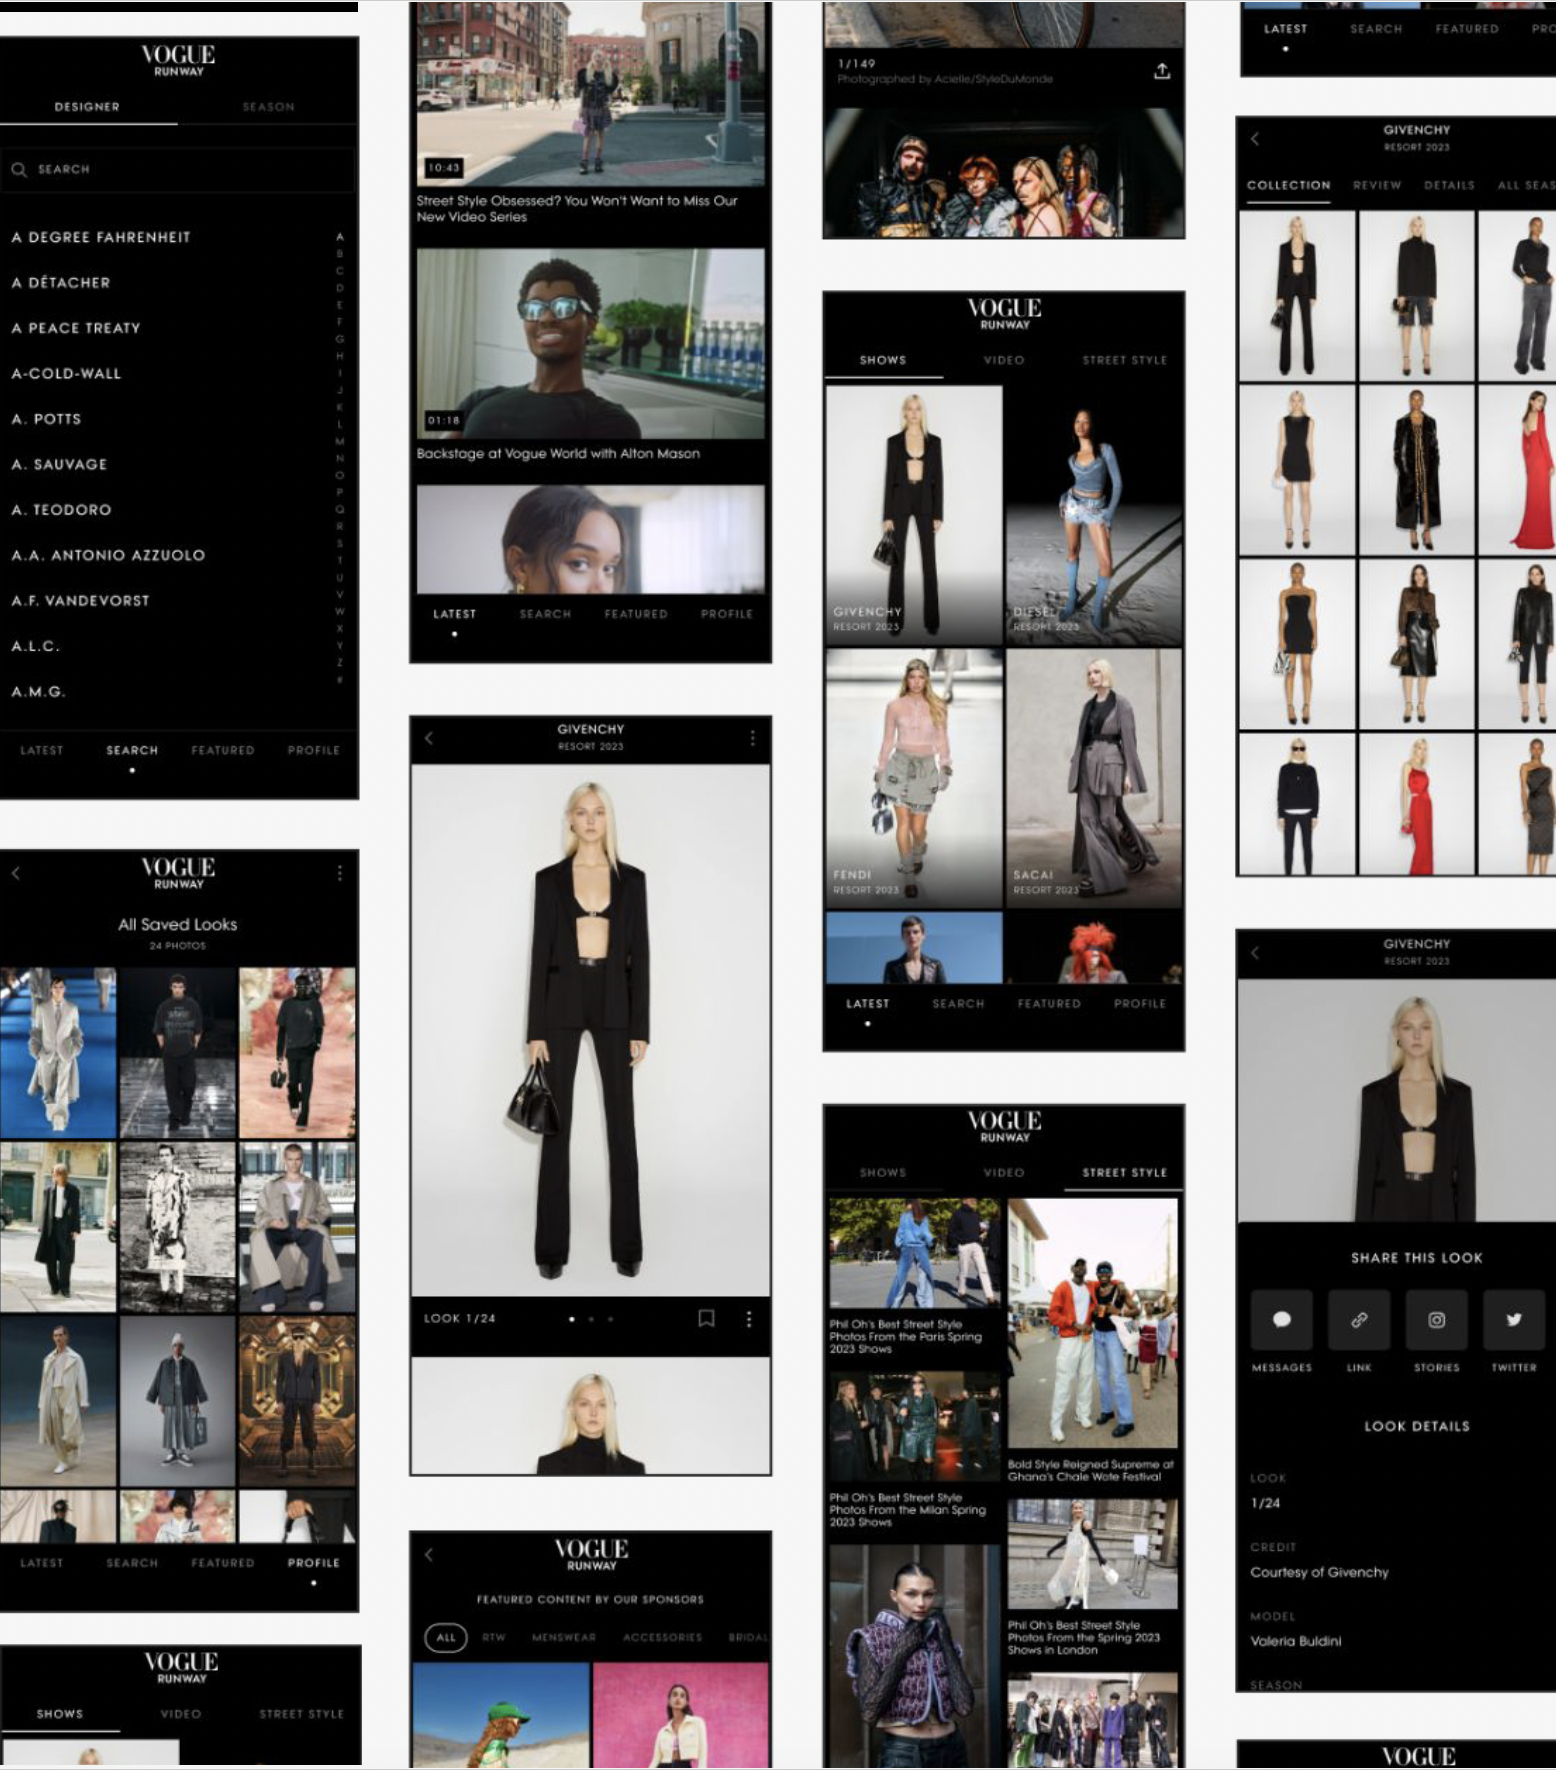1556x1770 pixels.
Task: Play the Street Style Obsessed video
Action: (590, 94)
